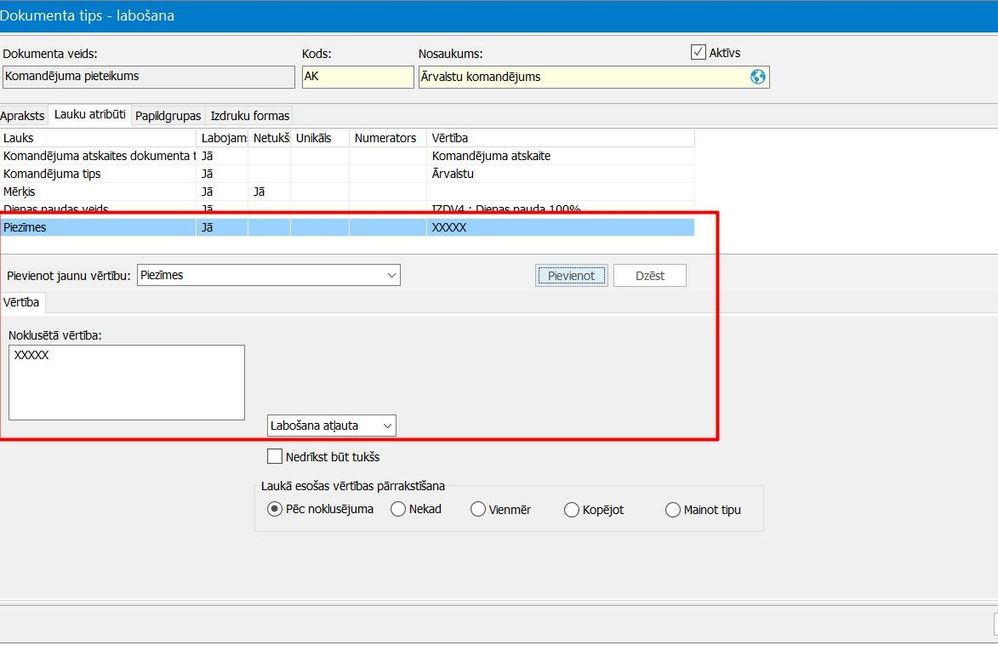Open the Papildgrupas tab
This screenshot has width=998, height=652.
tap(167, 115)
